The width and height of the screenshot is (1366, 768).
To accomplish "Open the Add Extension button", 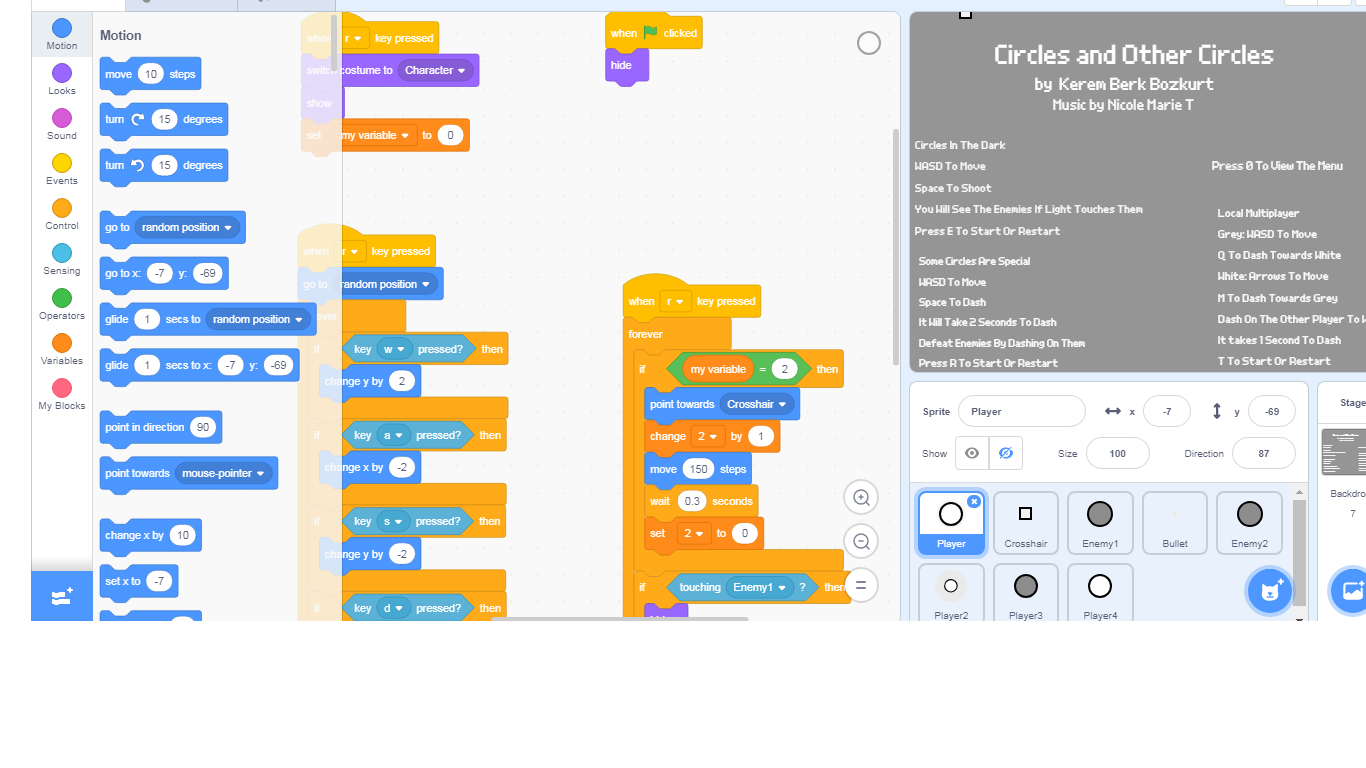I will pos(61,596).
